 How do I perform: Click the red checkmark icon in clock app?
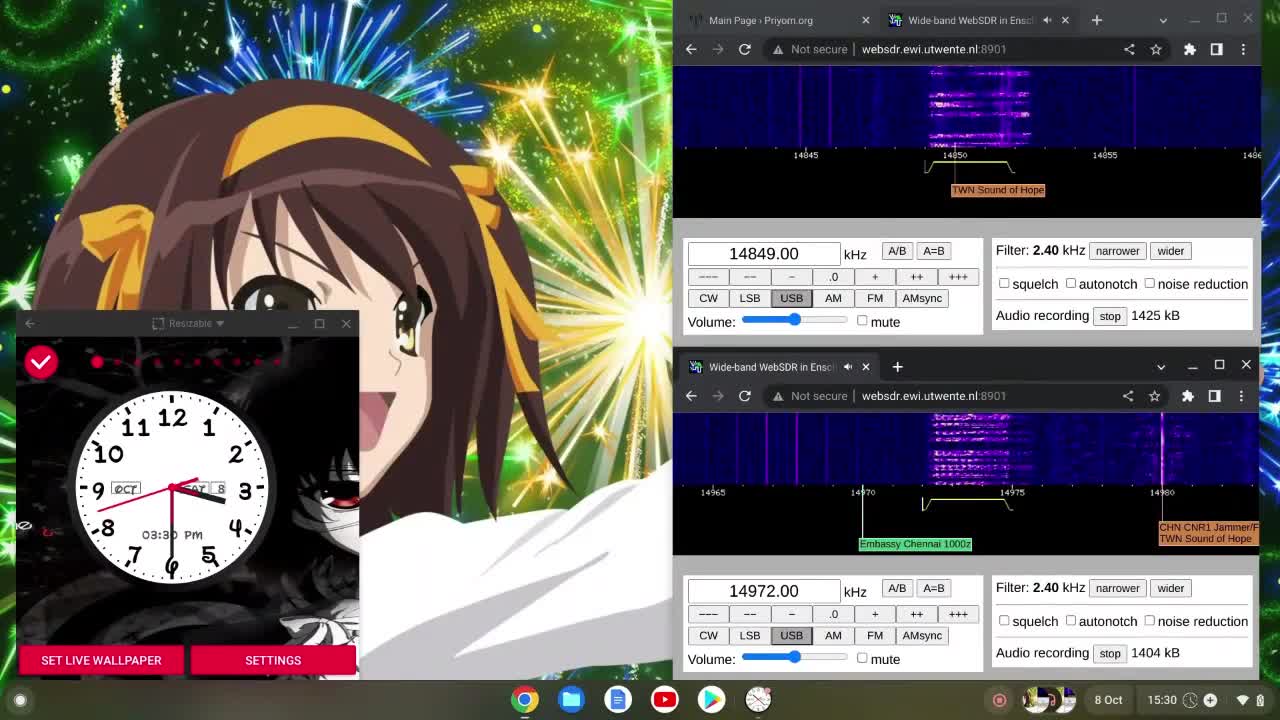coord(41,362)
